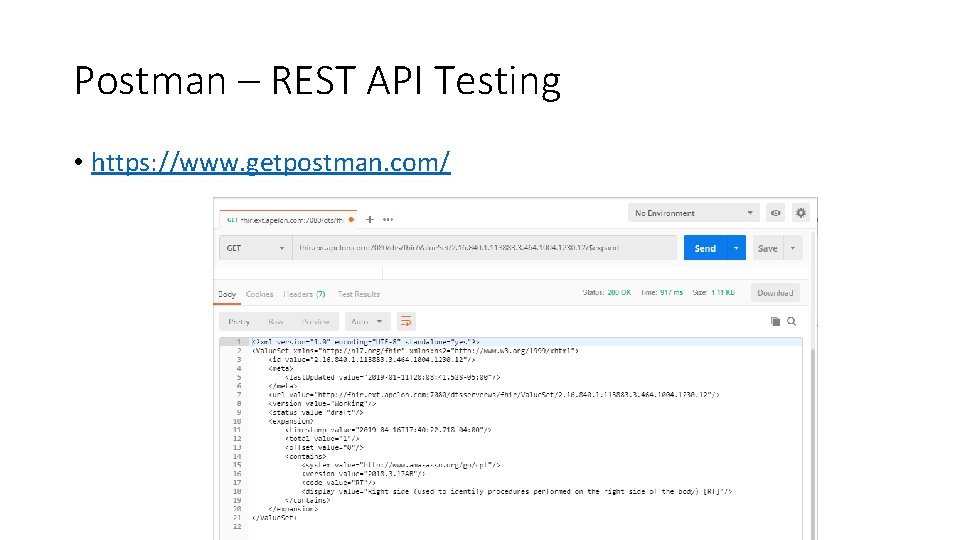Select the Preview view mode
960x540 pixels.
pos(316,321)
